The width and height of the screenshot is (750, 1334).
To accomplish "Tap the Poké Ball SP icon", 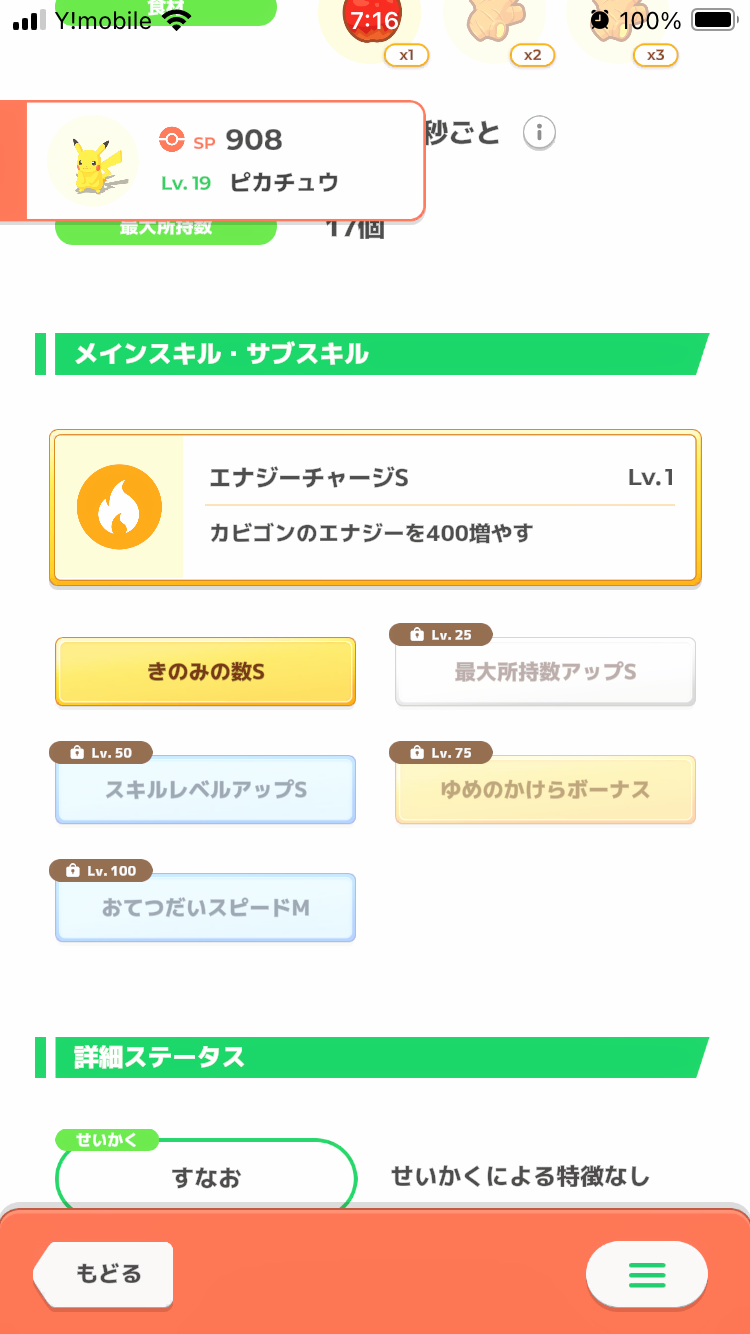I will 171,140.
